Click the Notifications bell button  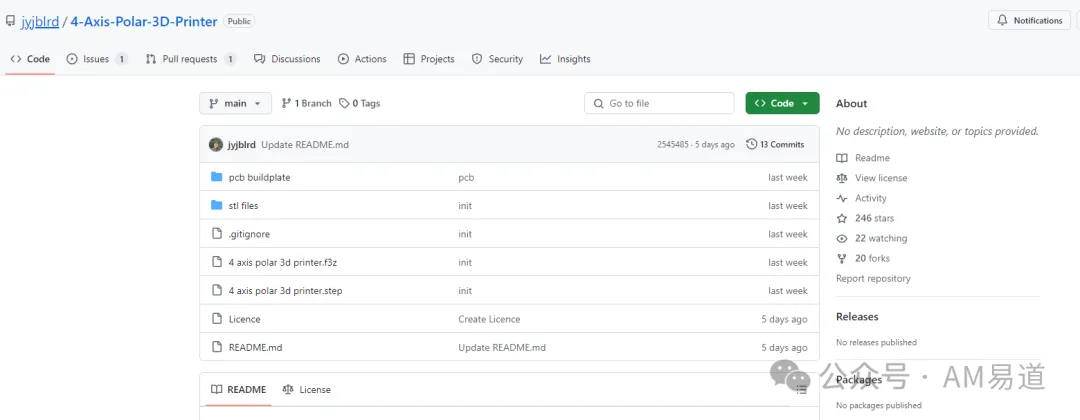[x=1029, y=21]
